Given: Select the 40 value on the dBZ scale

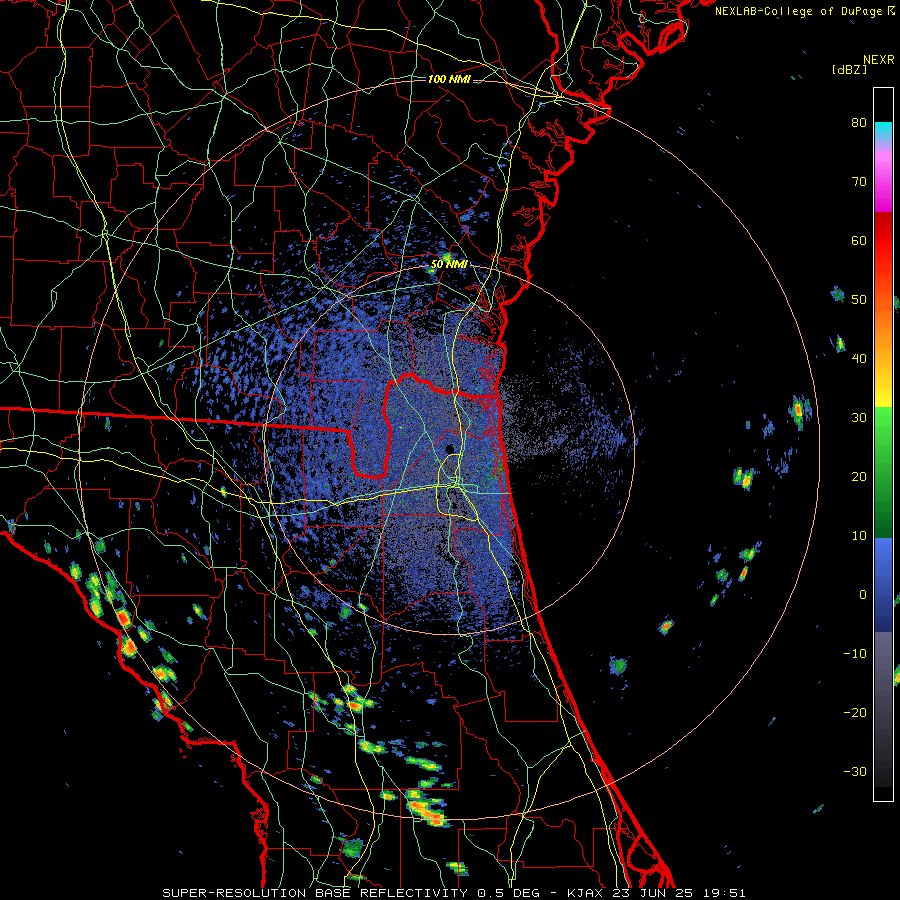Looking at the screenshot, I should point(859,359).
